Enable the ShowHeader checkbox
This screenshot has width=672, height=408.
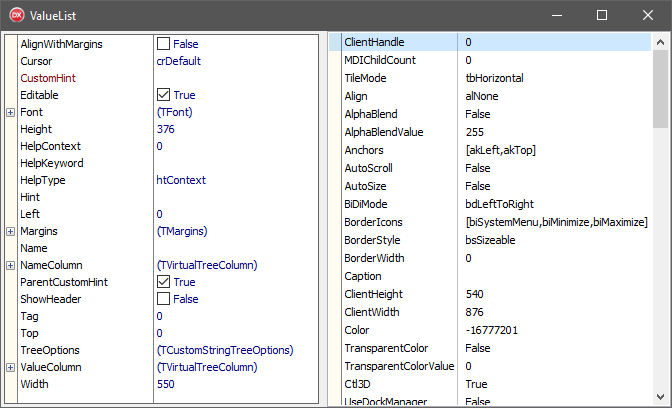[x=163, y=299]
